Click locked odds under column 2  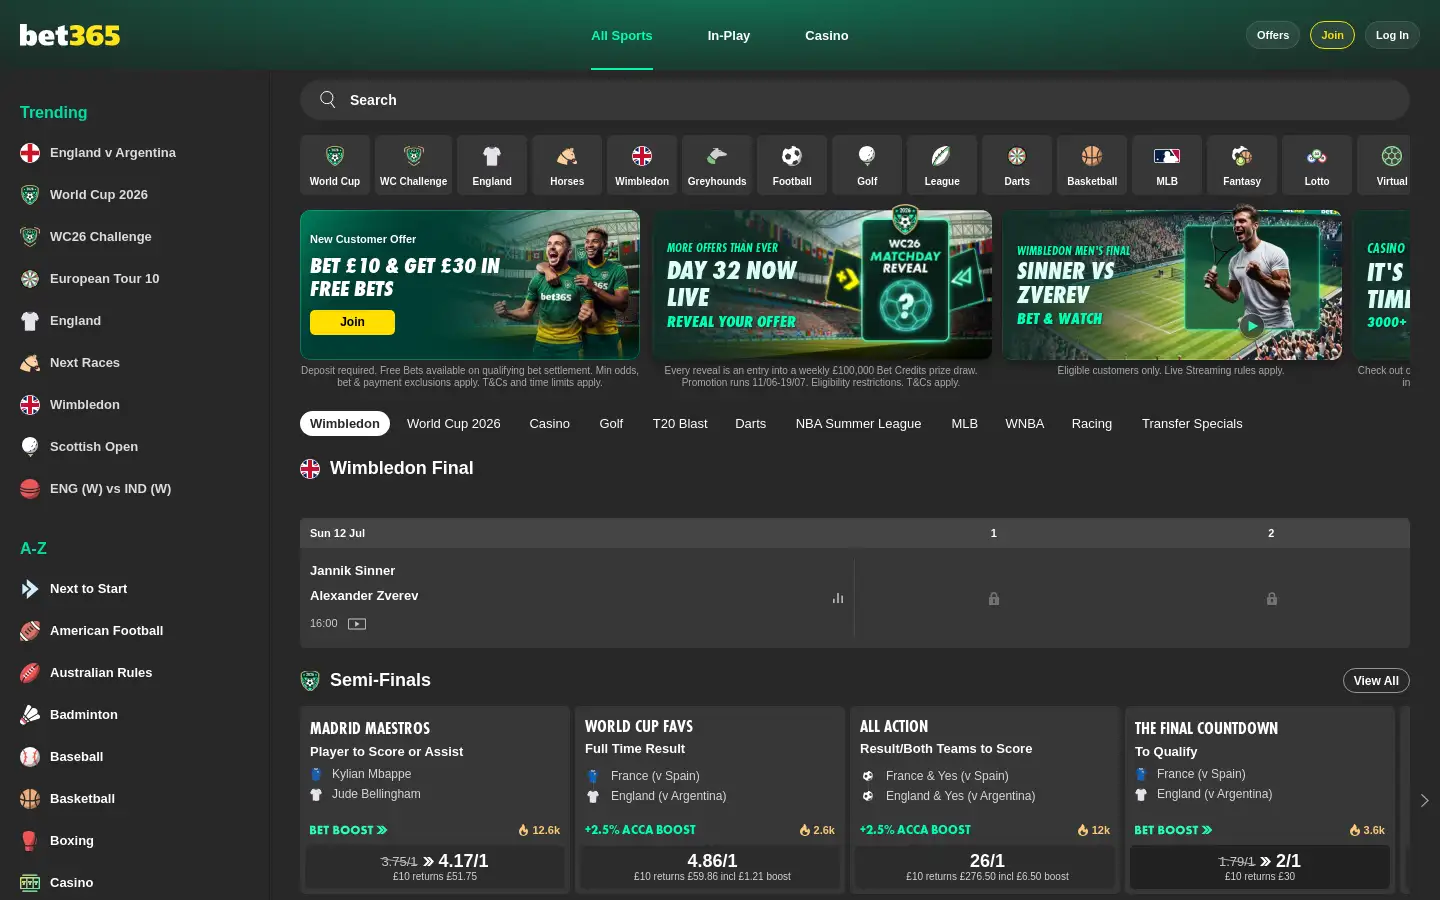[1272, 599]
